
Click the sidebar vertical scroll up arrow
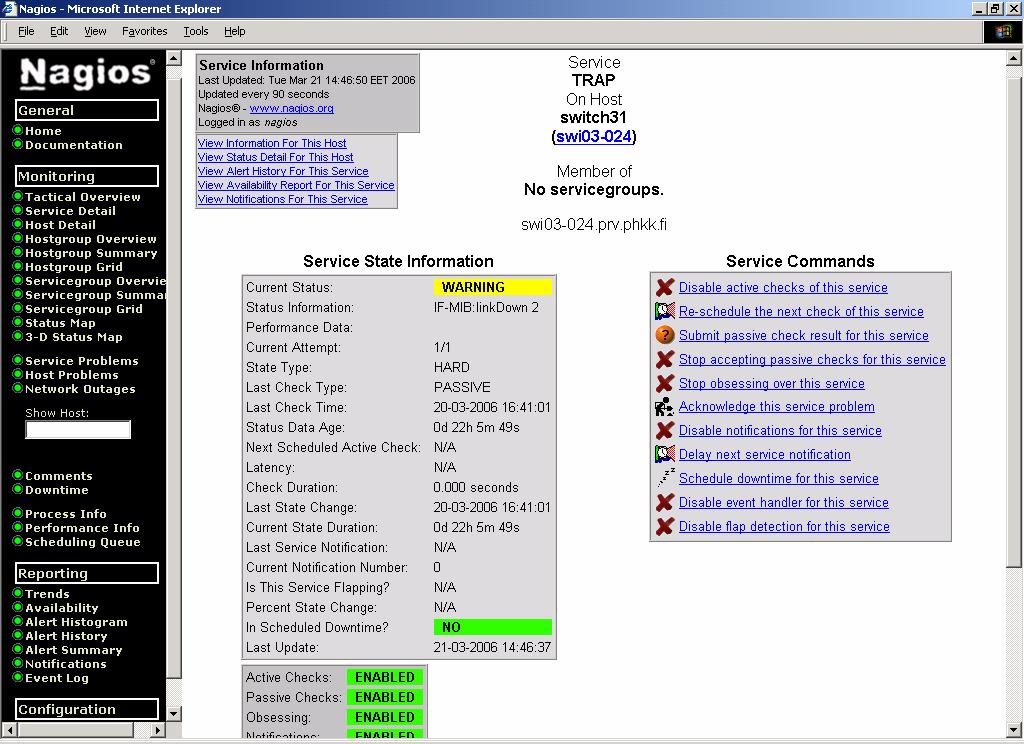pyautogui.click(x=174, y=58)
